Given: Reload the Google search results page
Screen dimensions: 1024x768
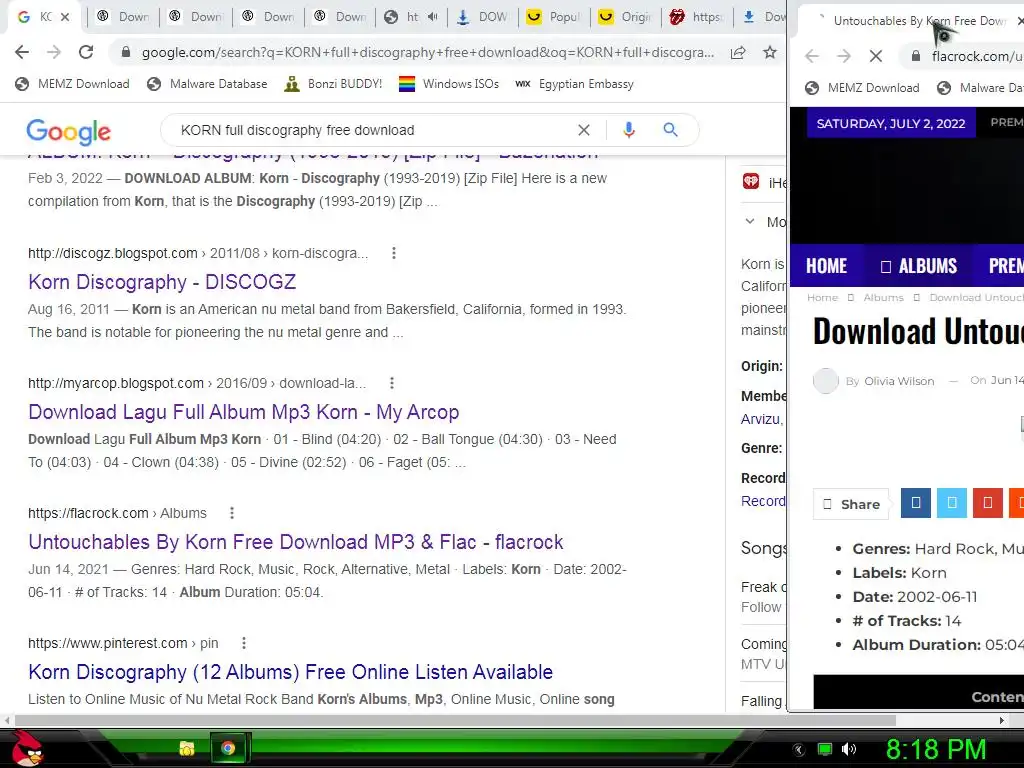Looking at the screenshot, I should pyautogui.click(x=86, y=52).
